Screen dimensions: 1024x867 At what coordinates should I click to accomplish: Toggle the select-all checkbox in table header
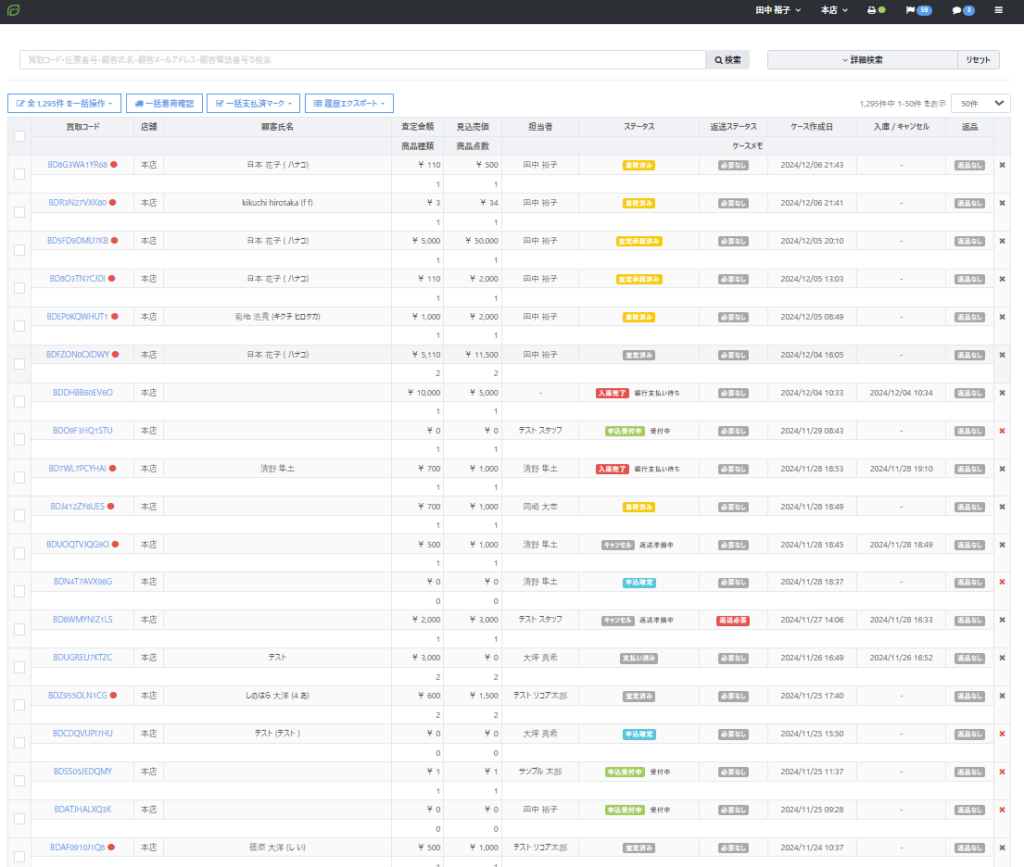[19, 136]
